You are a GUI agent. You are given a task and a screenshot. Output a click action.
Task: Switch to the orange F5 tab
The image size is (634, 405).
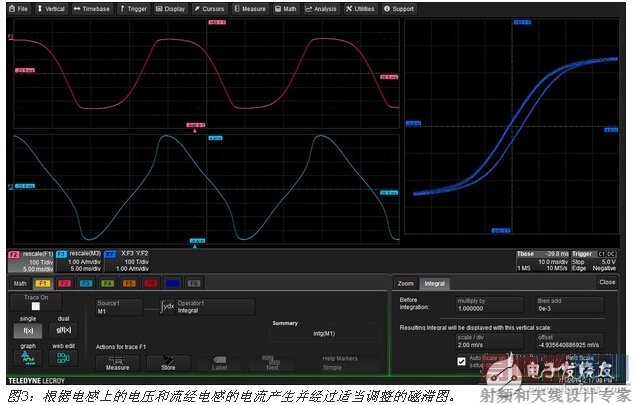[x=129, y=283]
